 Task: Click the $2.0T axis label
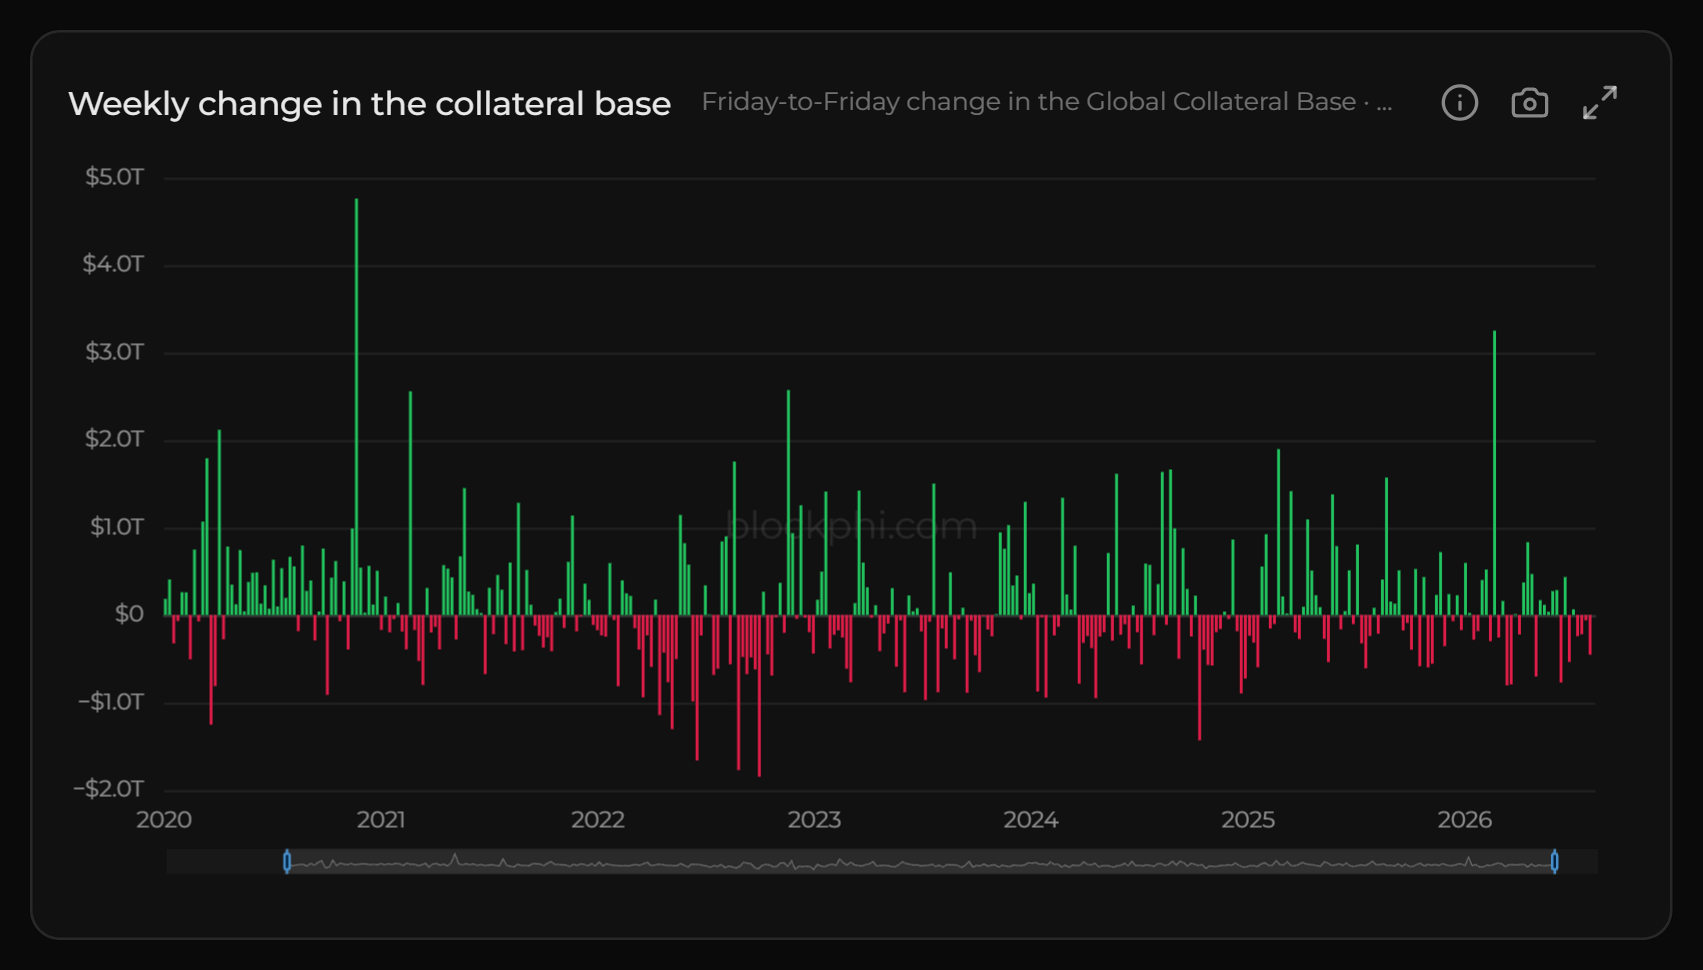click(114, 439)
